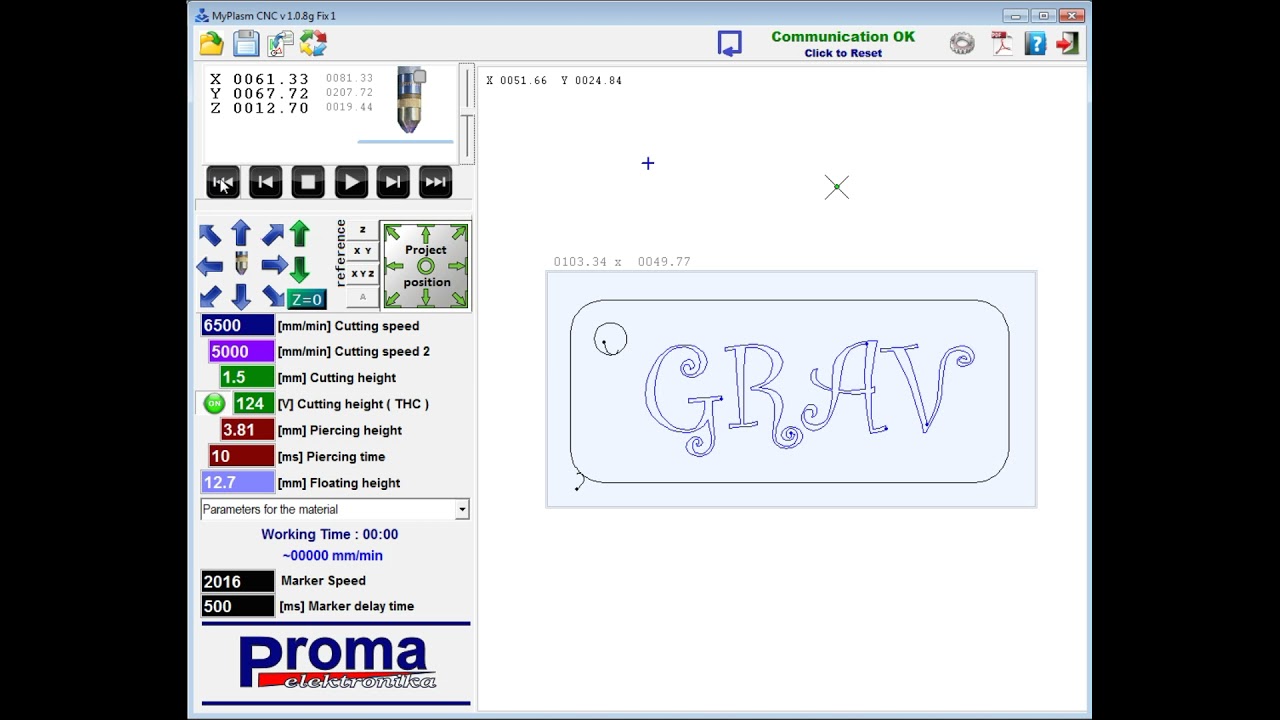Screen dimensions: 1280x720
Task: Click the reference A button
Action: 362,297
